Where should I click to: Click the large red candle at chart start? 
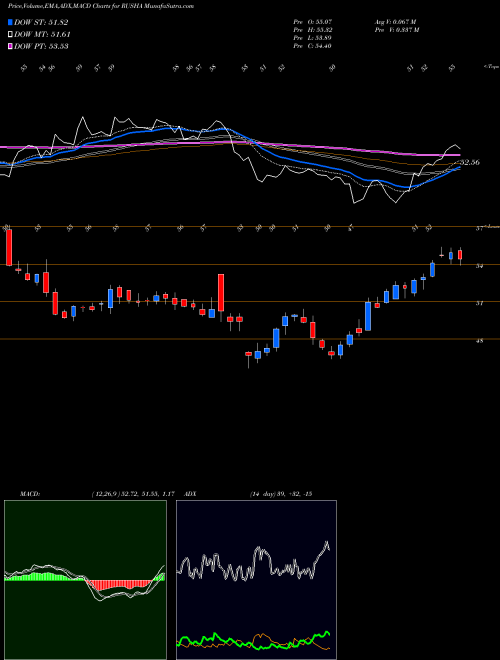8,247
